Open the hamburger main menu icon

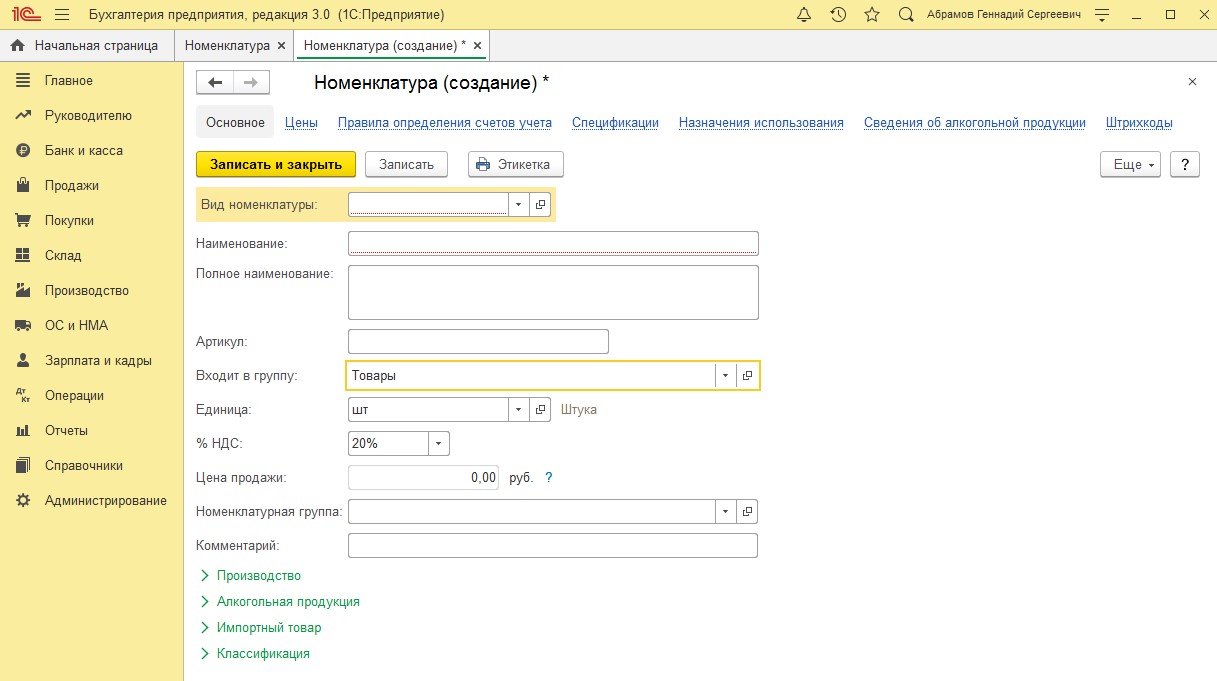tap(62, 15)
